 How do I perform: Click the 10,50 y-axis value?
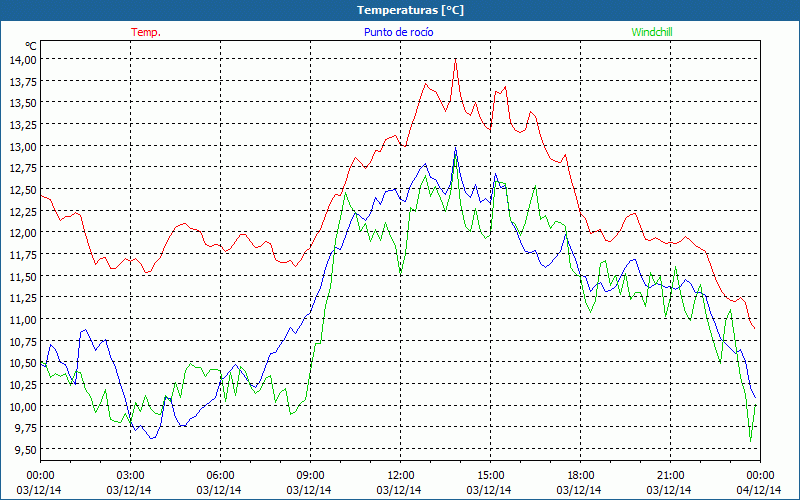(x=23, y=363)
